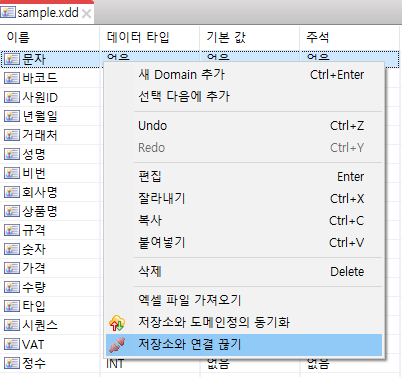The image size is (402, 377).
Task: Select the 사원ID row name
Action: [x=40, y=97]
